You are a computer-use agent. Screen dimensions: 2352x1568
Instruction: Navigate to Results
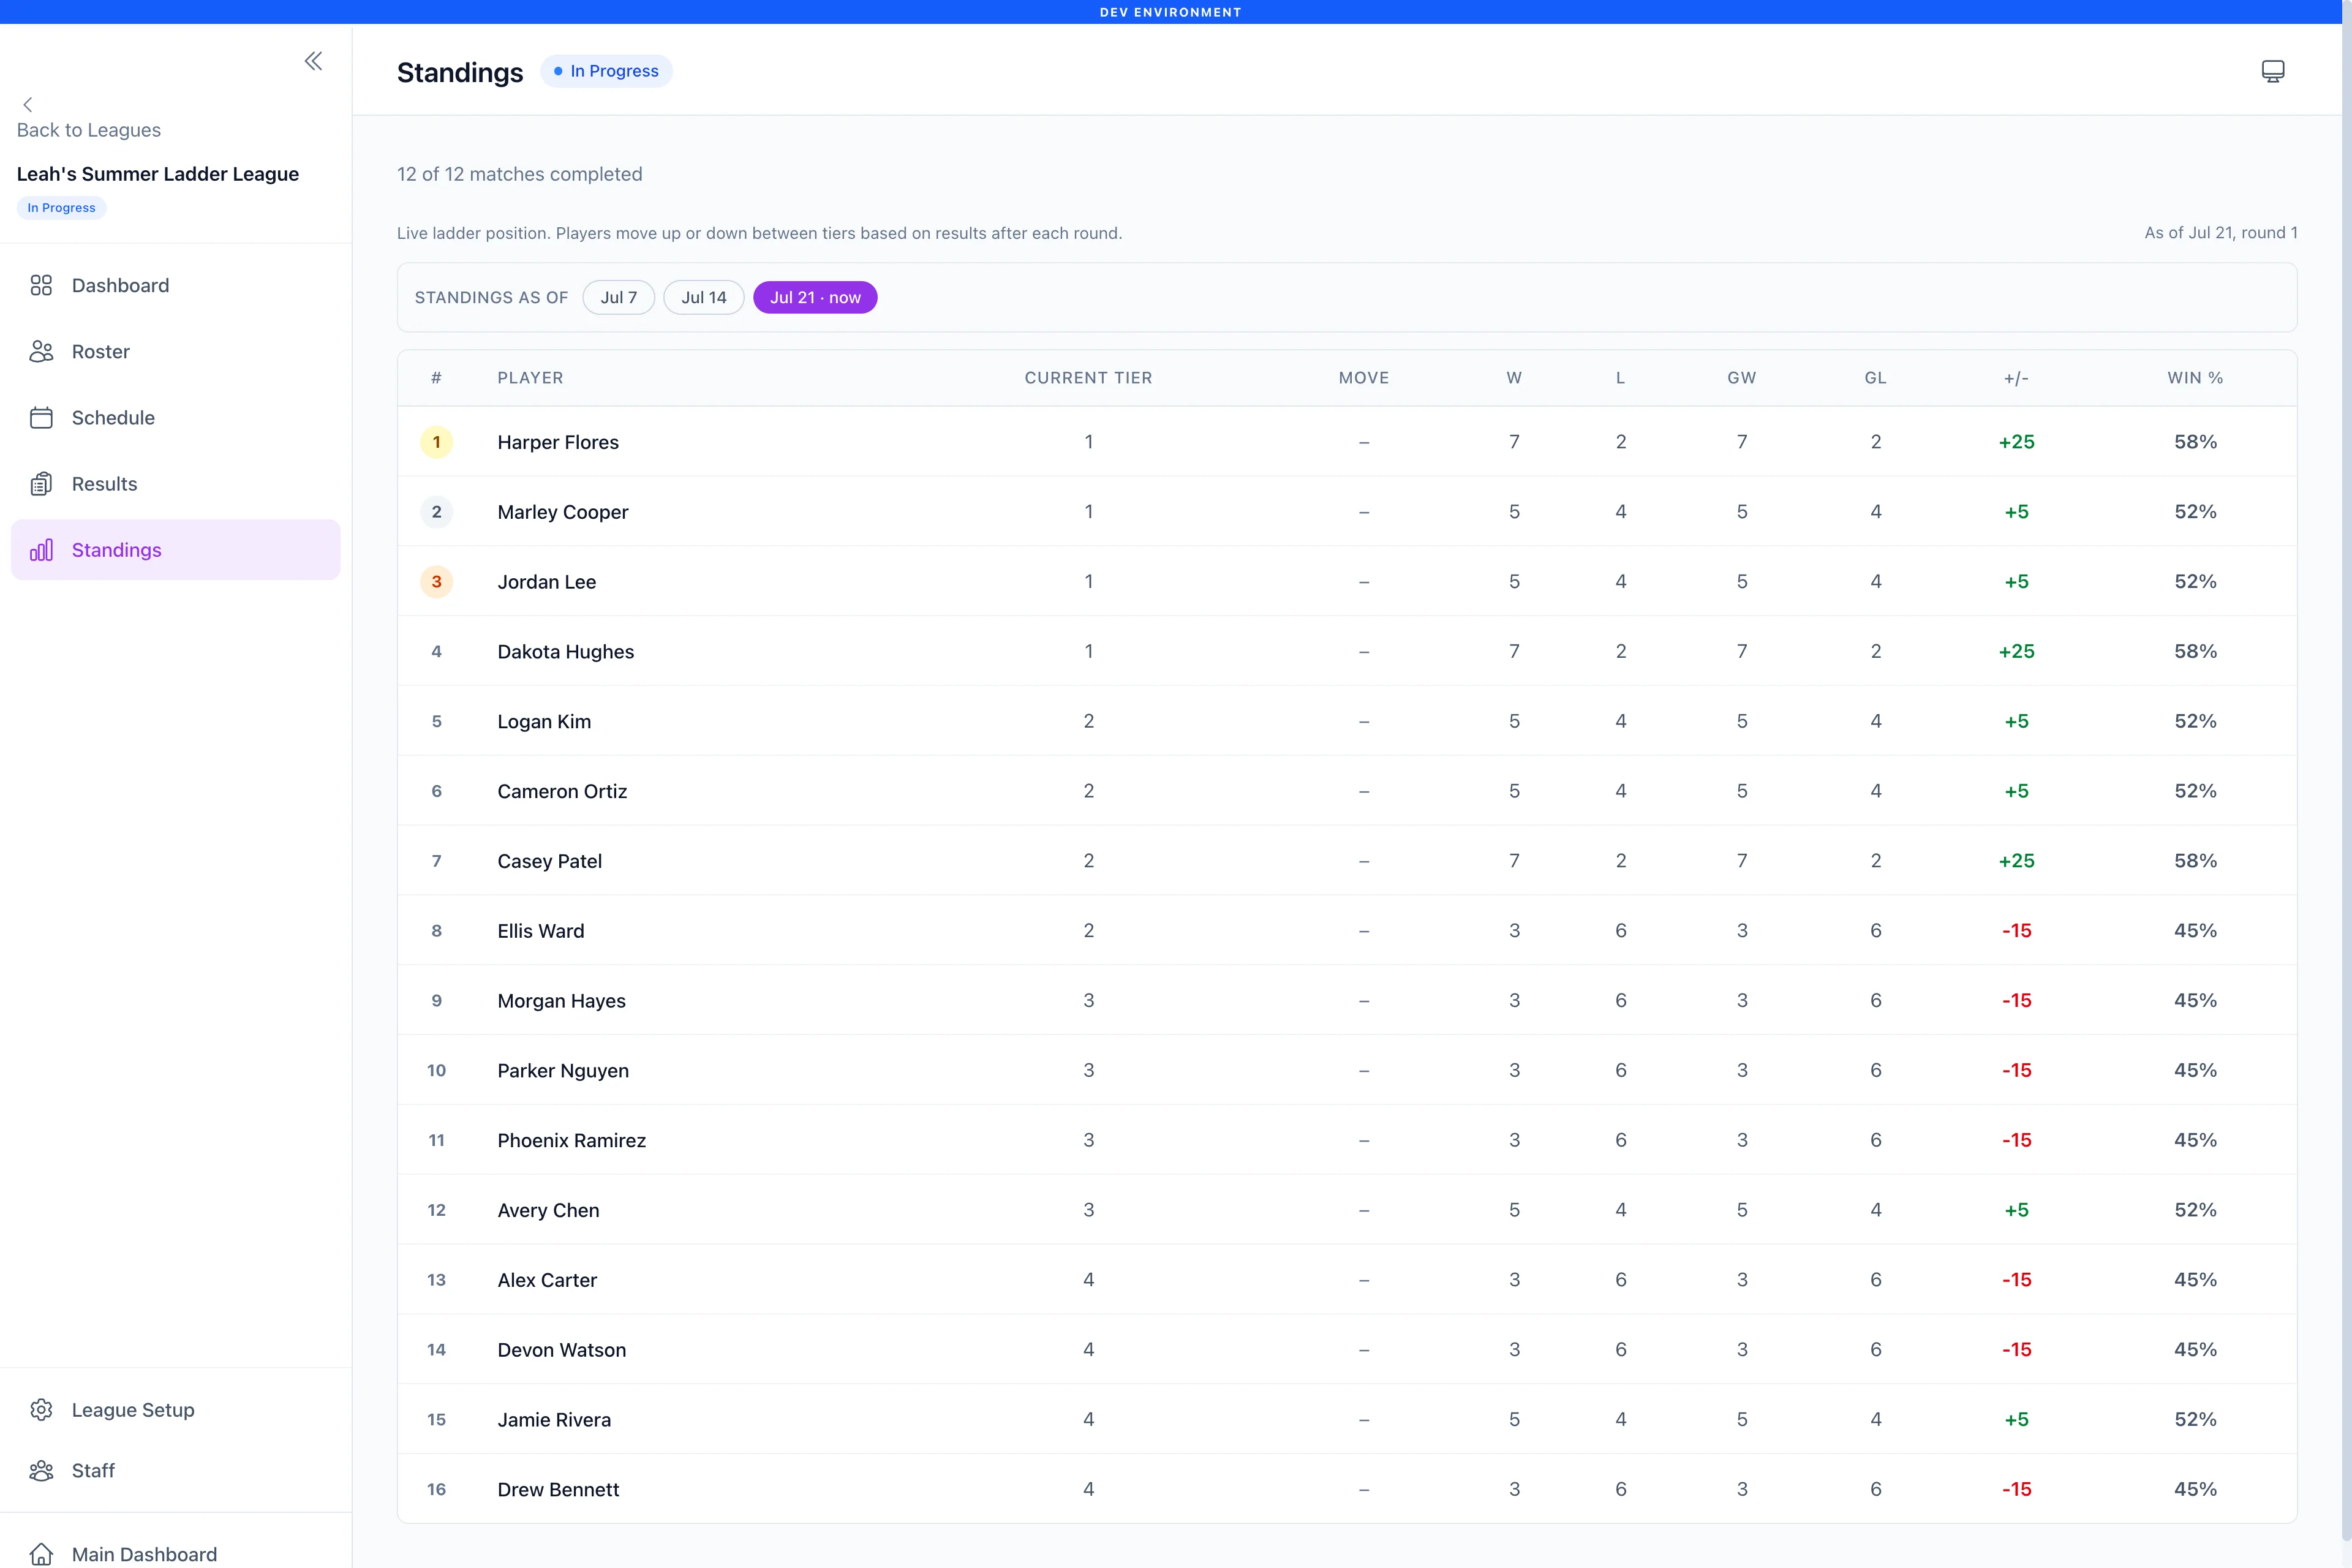point(176,484)
